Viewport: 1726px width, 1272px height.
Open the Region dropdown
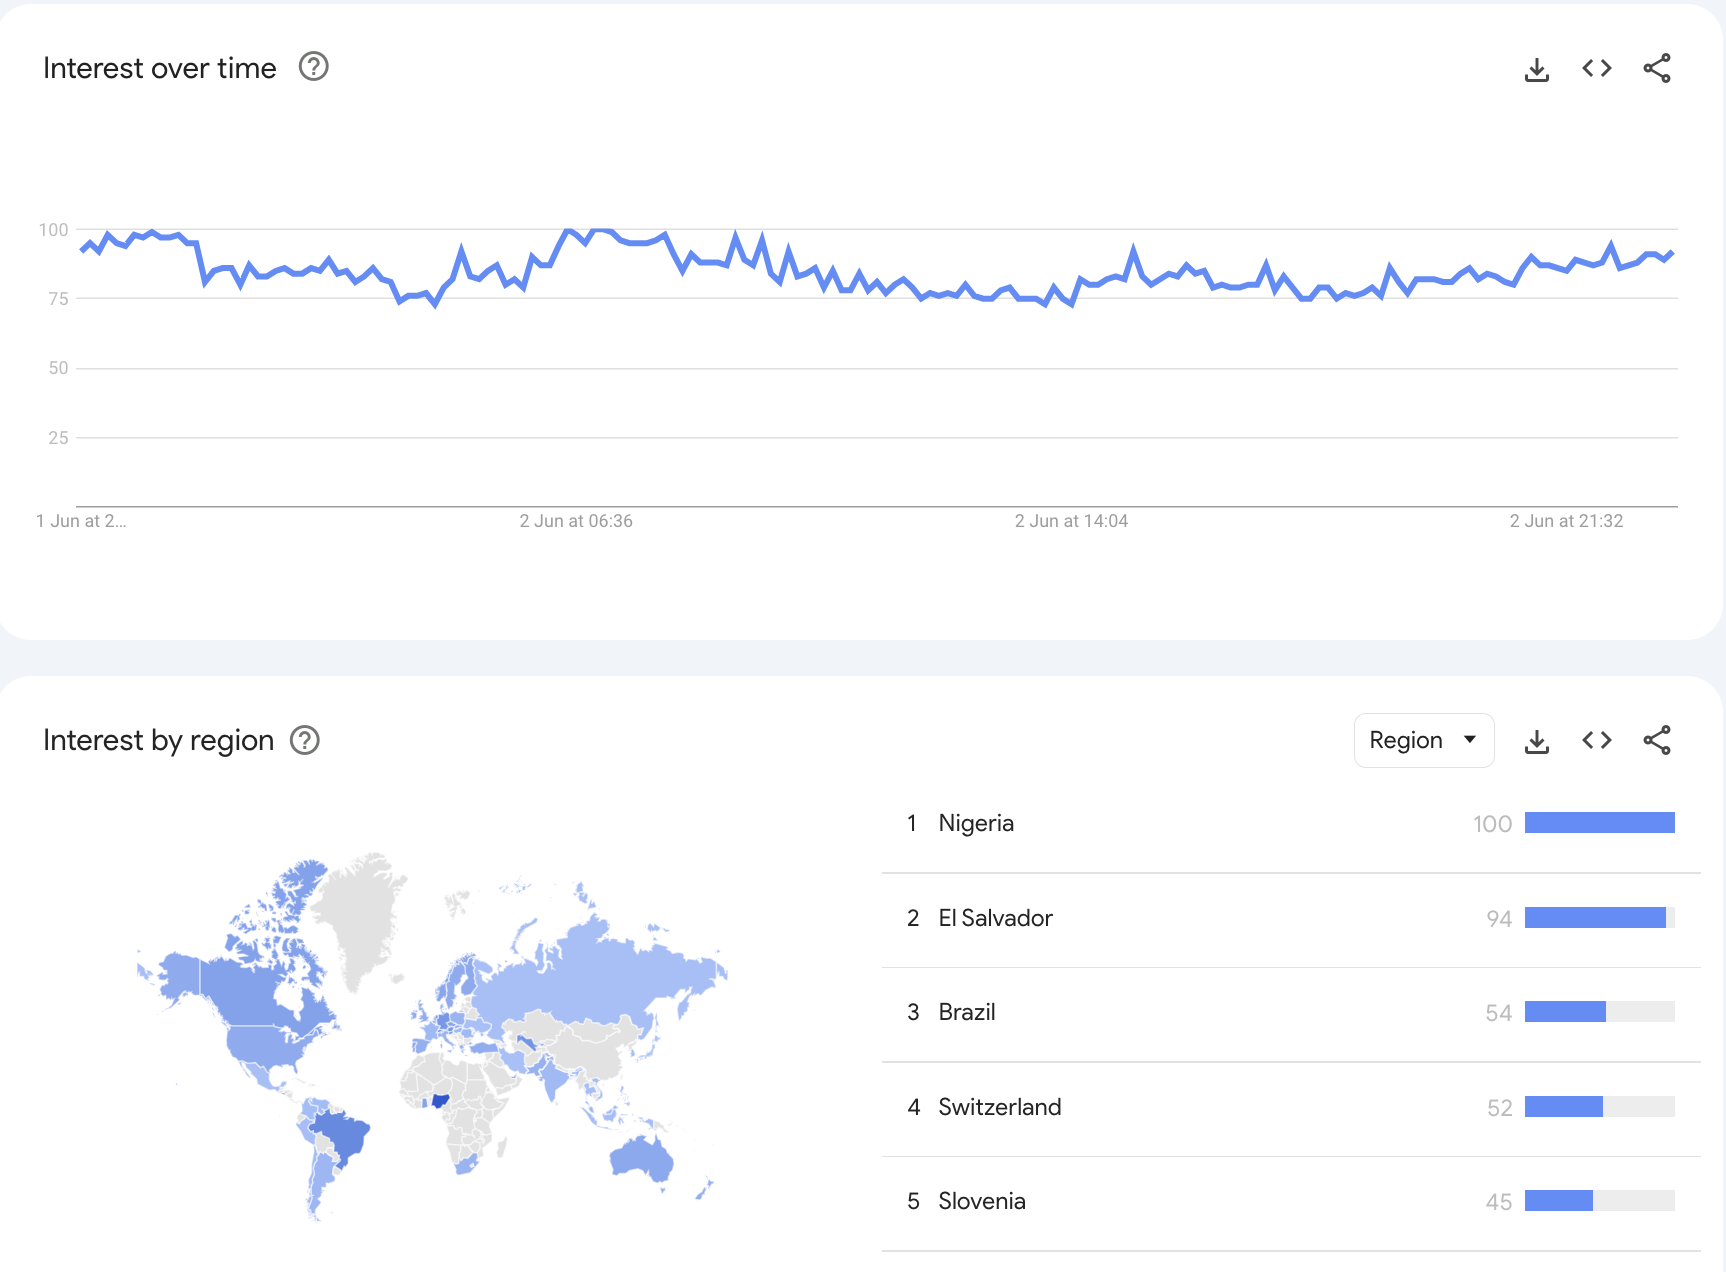(1423, 740)
